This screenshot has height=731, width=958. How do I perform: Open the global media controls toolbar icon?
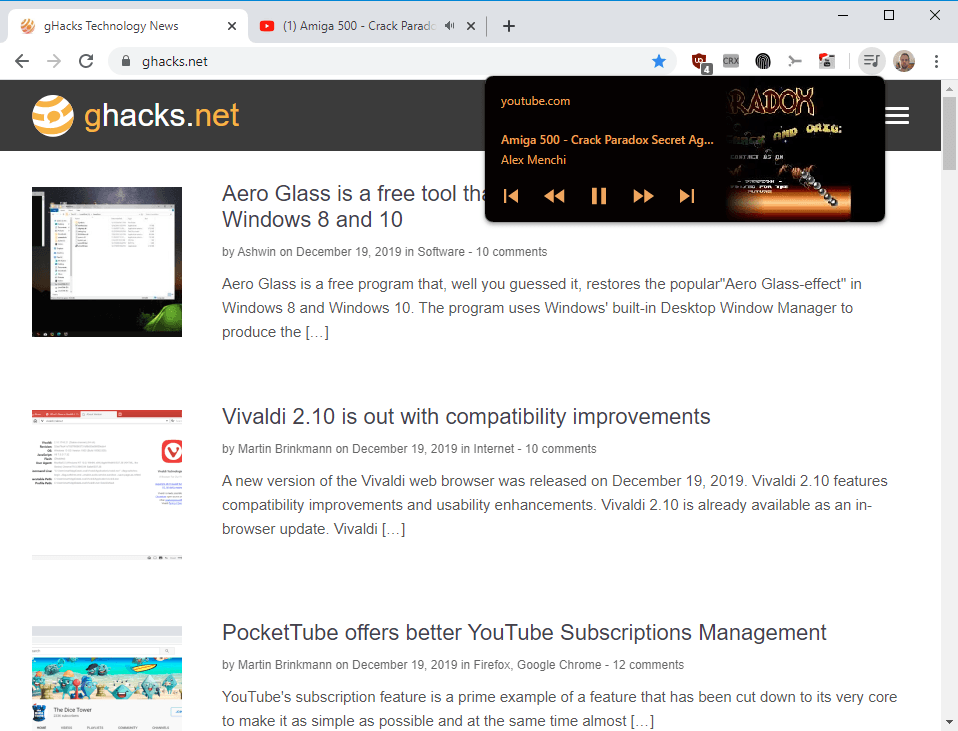(871, 61)
